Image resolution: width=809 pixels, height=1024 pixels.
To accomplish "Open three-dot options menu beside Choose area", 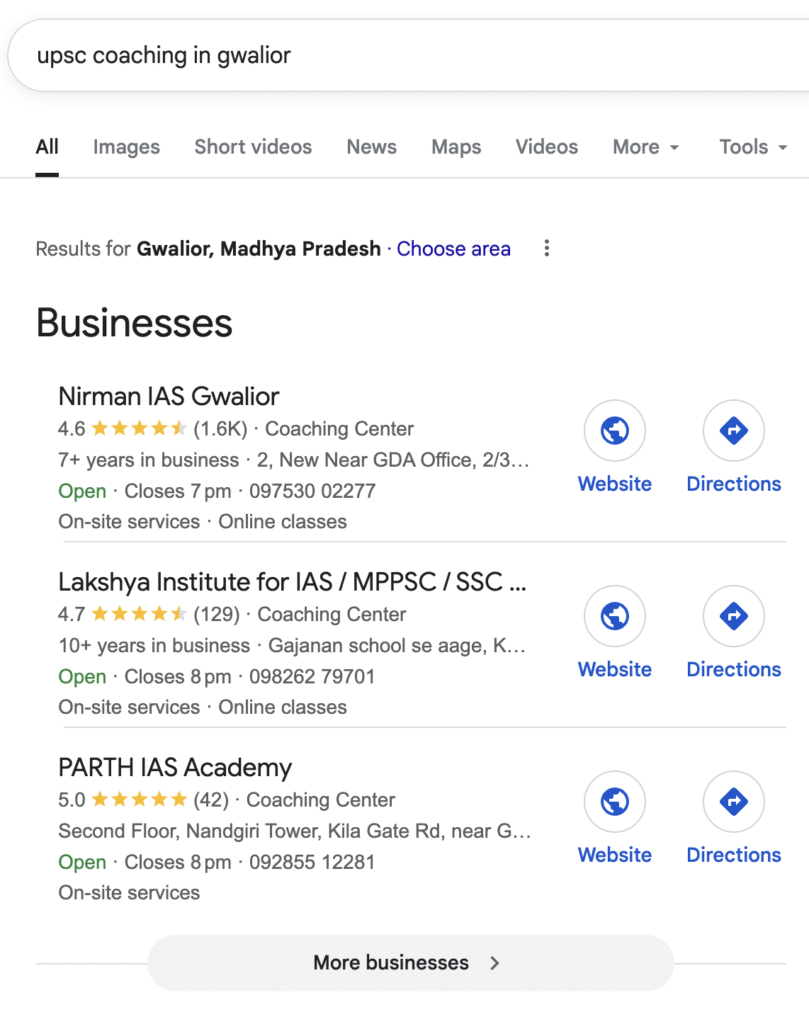I will pyautogui.click(x=546, y=249).
